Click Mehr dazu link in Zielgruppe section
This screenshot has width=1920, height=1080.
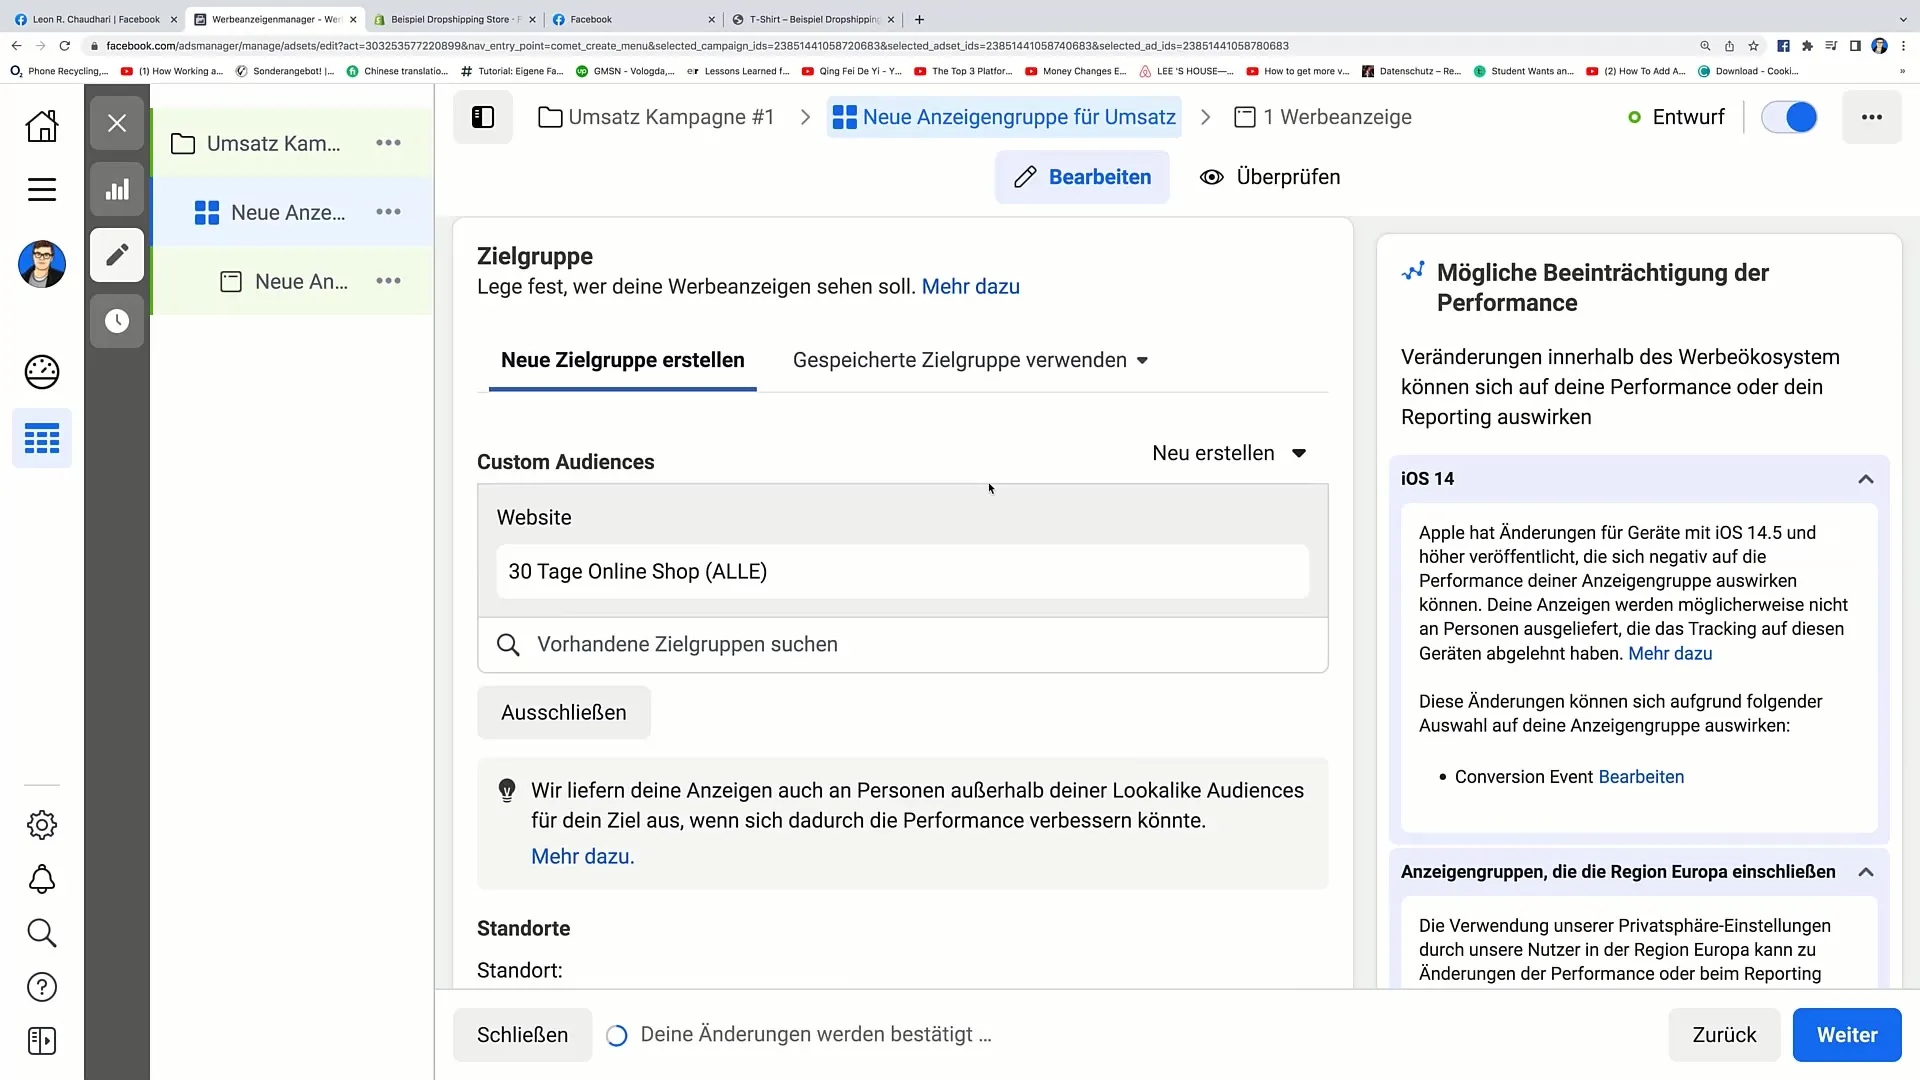tap(969, 286)
